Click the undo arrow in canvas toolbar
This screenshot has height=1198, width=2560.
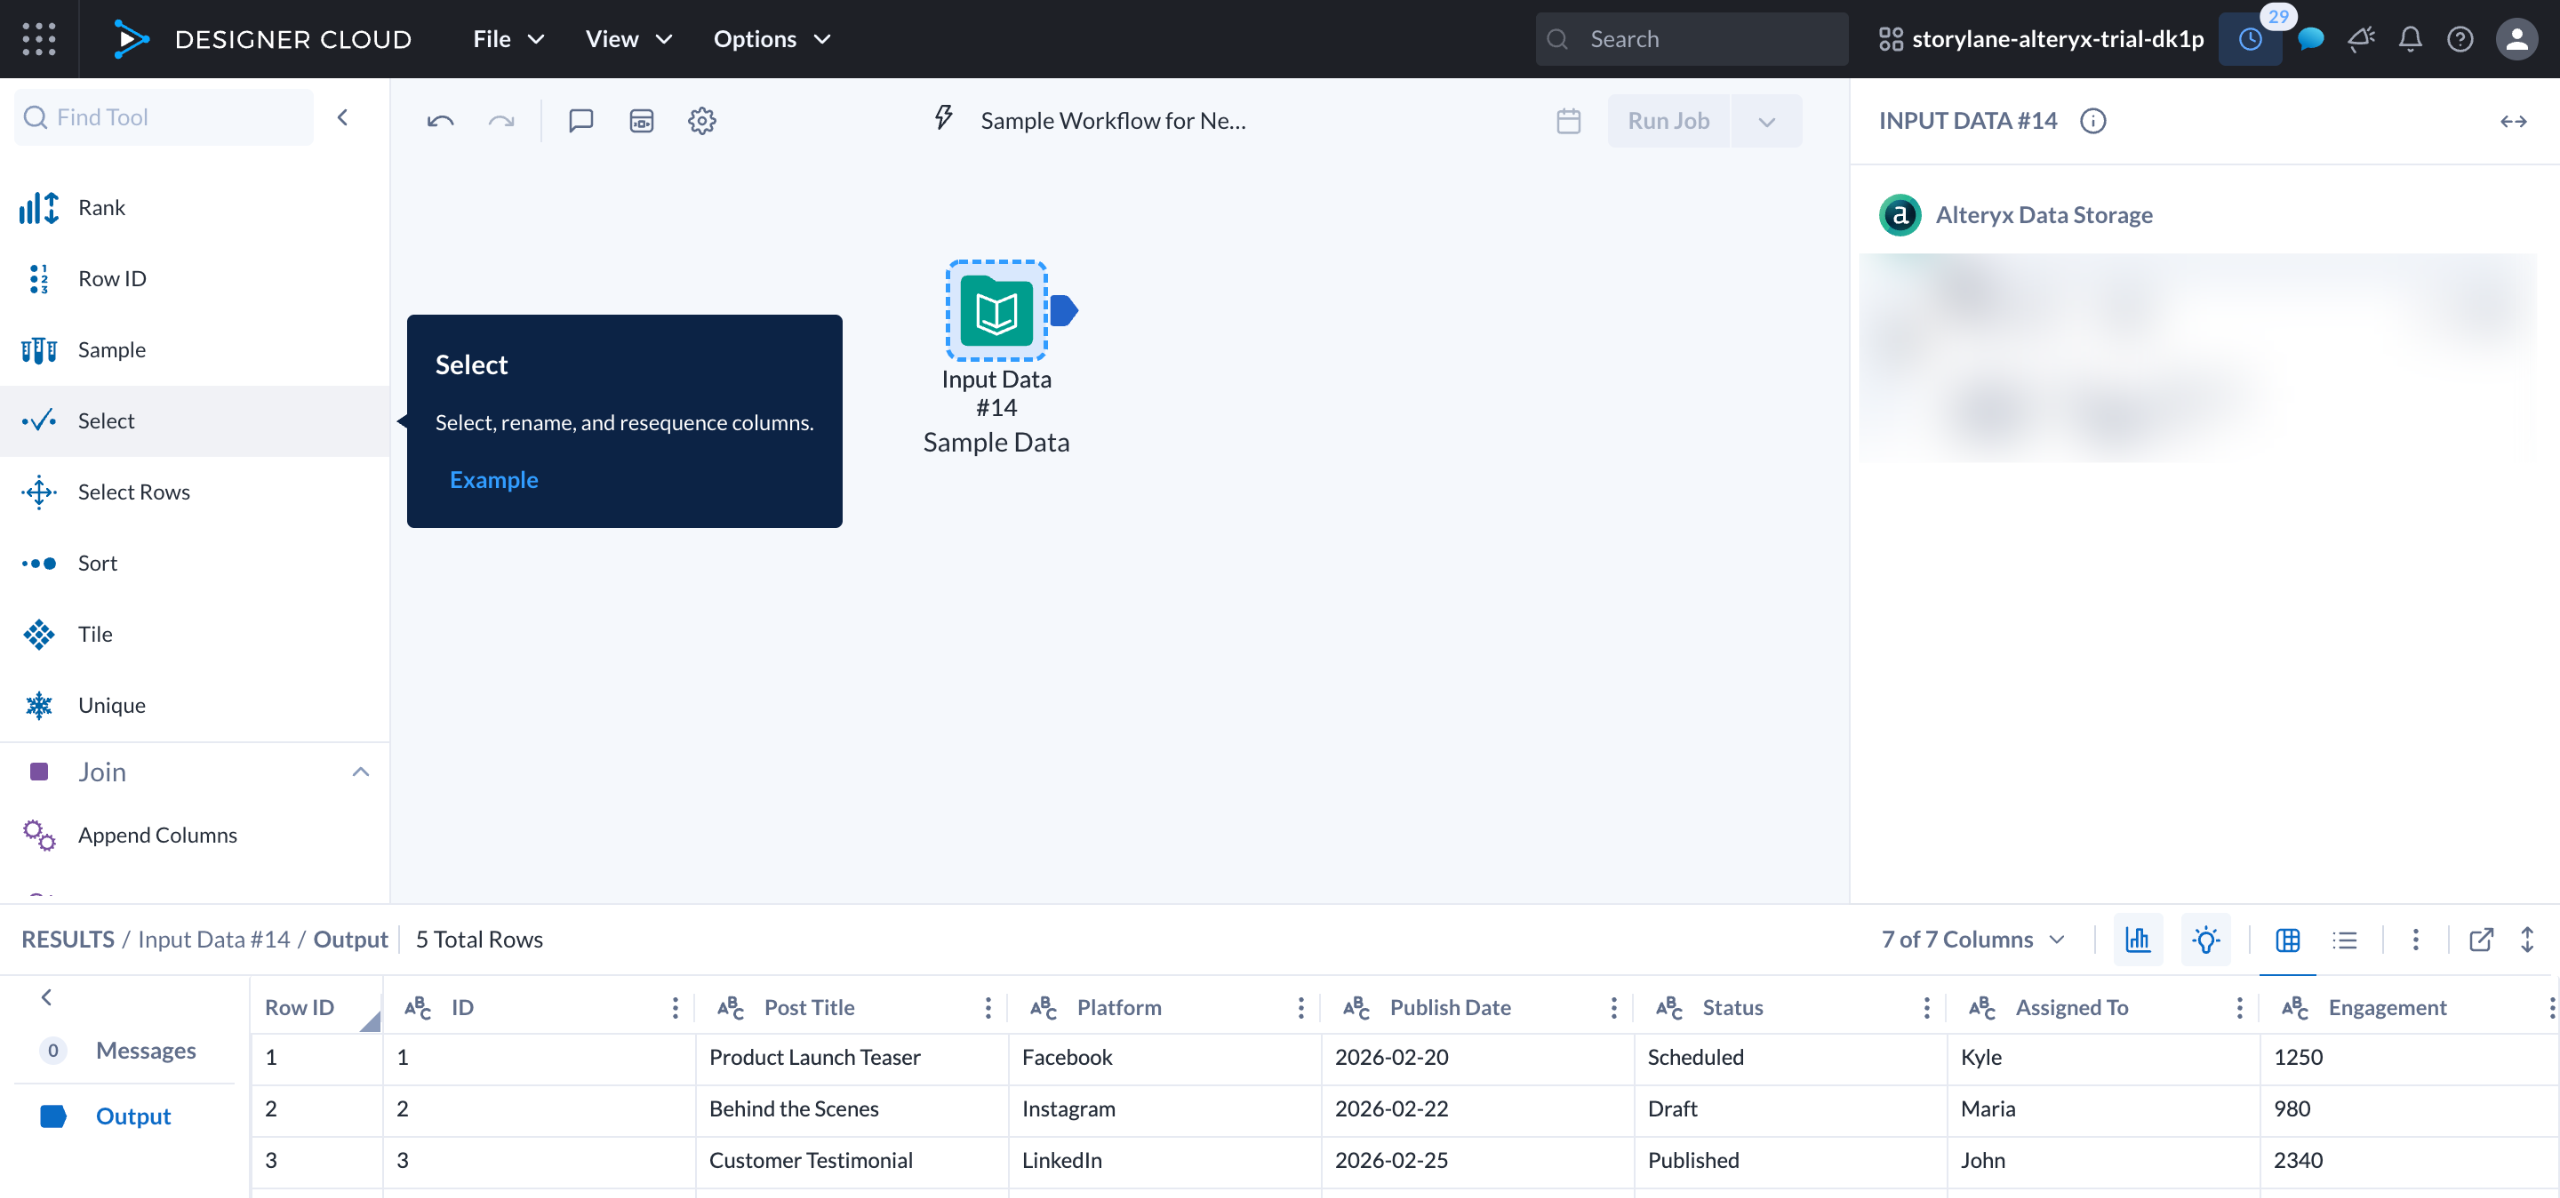click(440, 121)
